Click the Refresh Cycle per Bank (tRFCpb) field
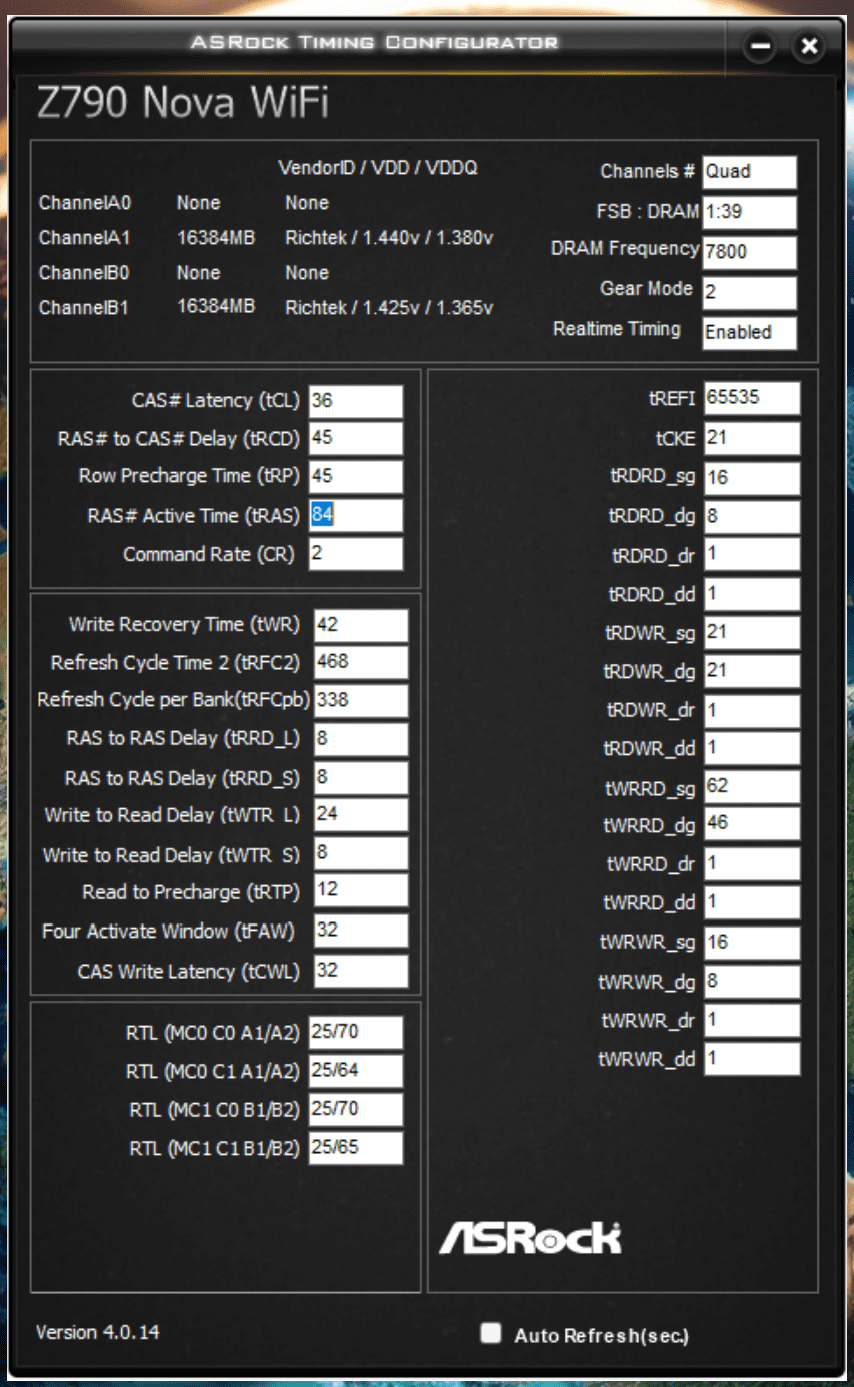This screenshot has width=854, height=1387. [360, 700]
